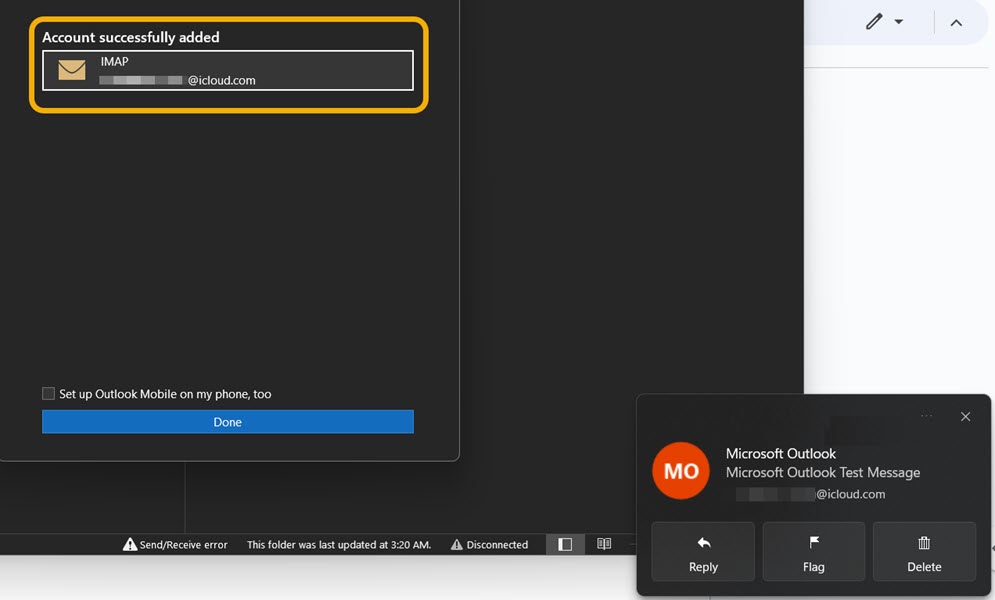Open the dropdown arrow beside the pencil icon
995x600 pixels.
point(897,21)
